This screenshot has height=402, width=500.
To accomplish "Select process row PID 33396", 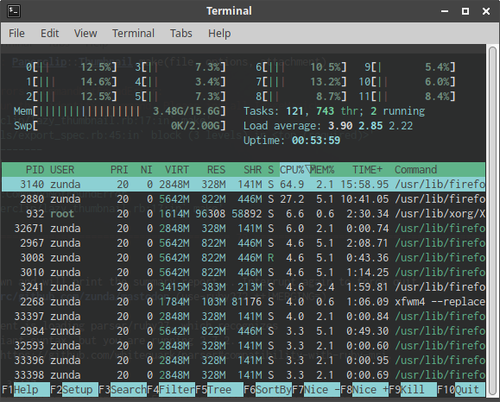I will (243, 360).
